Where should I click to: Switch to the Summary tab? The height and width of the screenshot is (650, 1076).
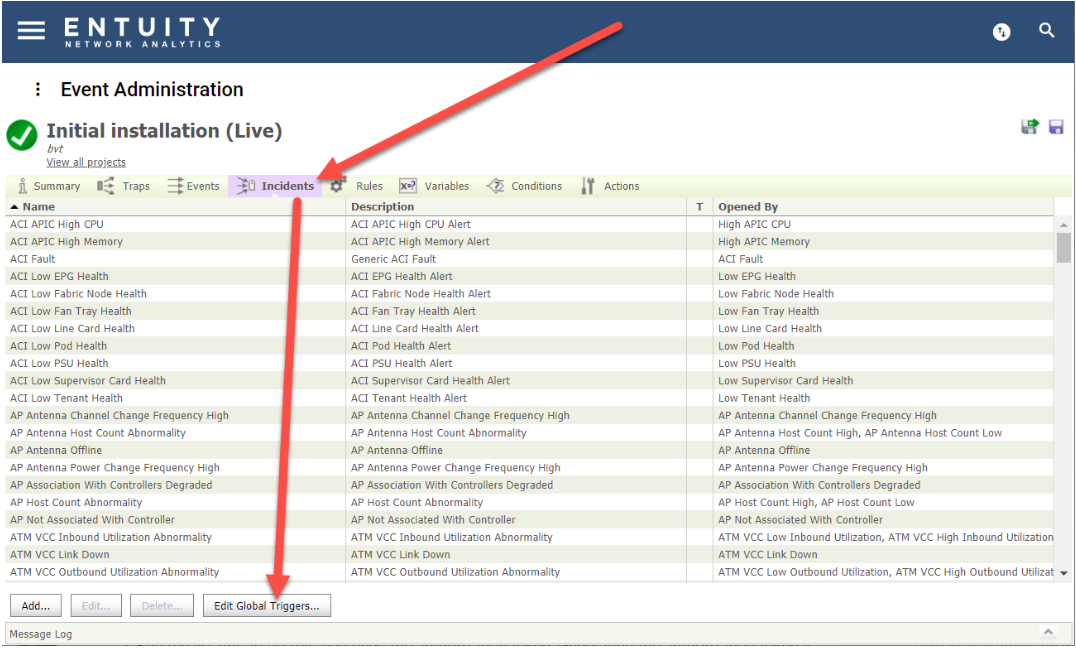[48, 186]
